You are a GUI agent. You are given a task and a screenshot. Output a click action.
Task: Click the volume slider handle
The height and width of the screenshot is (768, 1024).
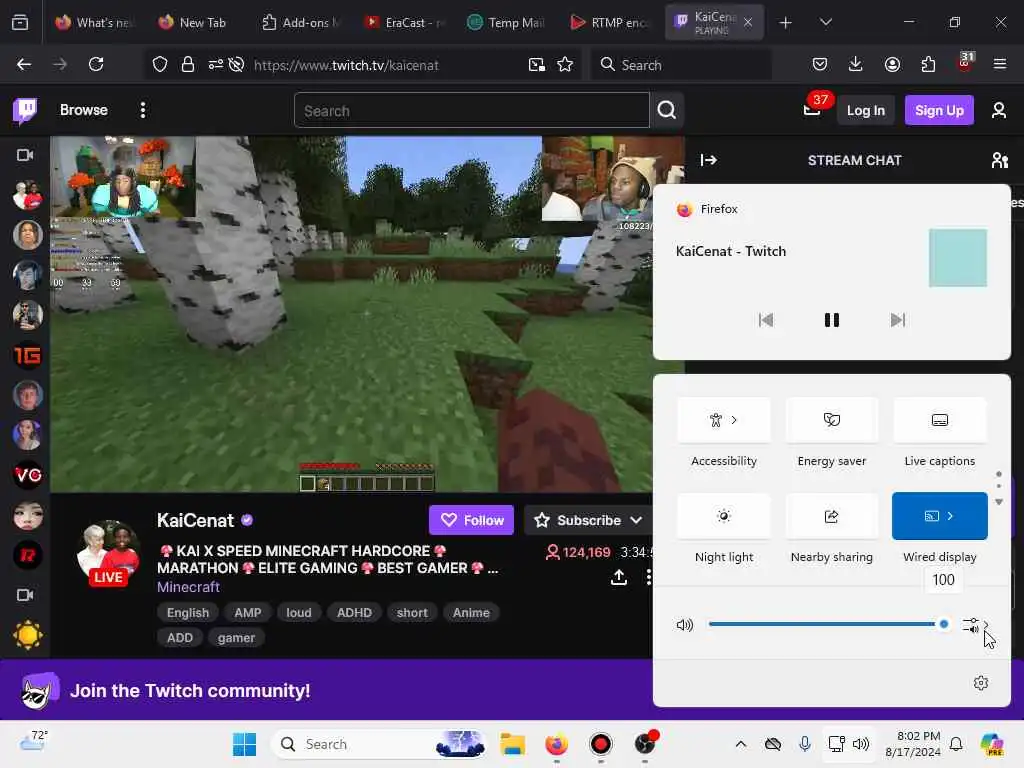point(943,624)
